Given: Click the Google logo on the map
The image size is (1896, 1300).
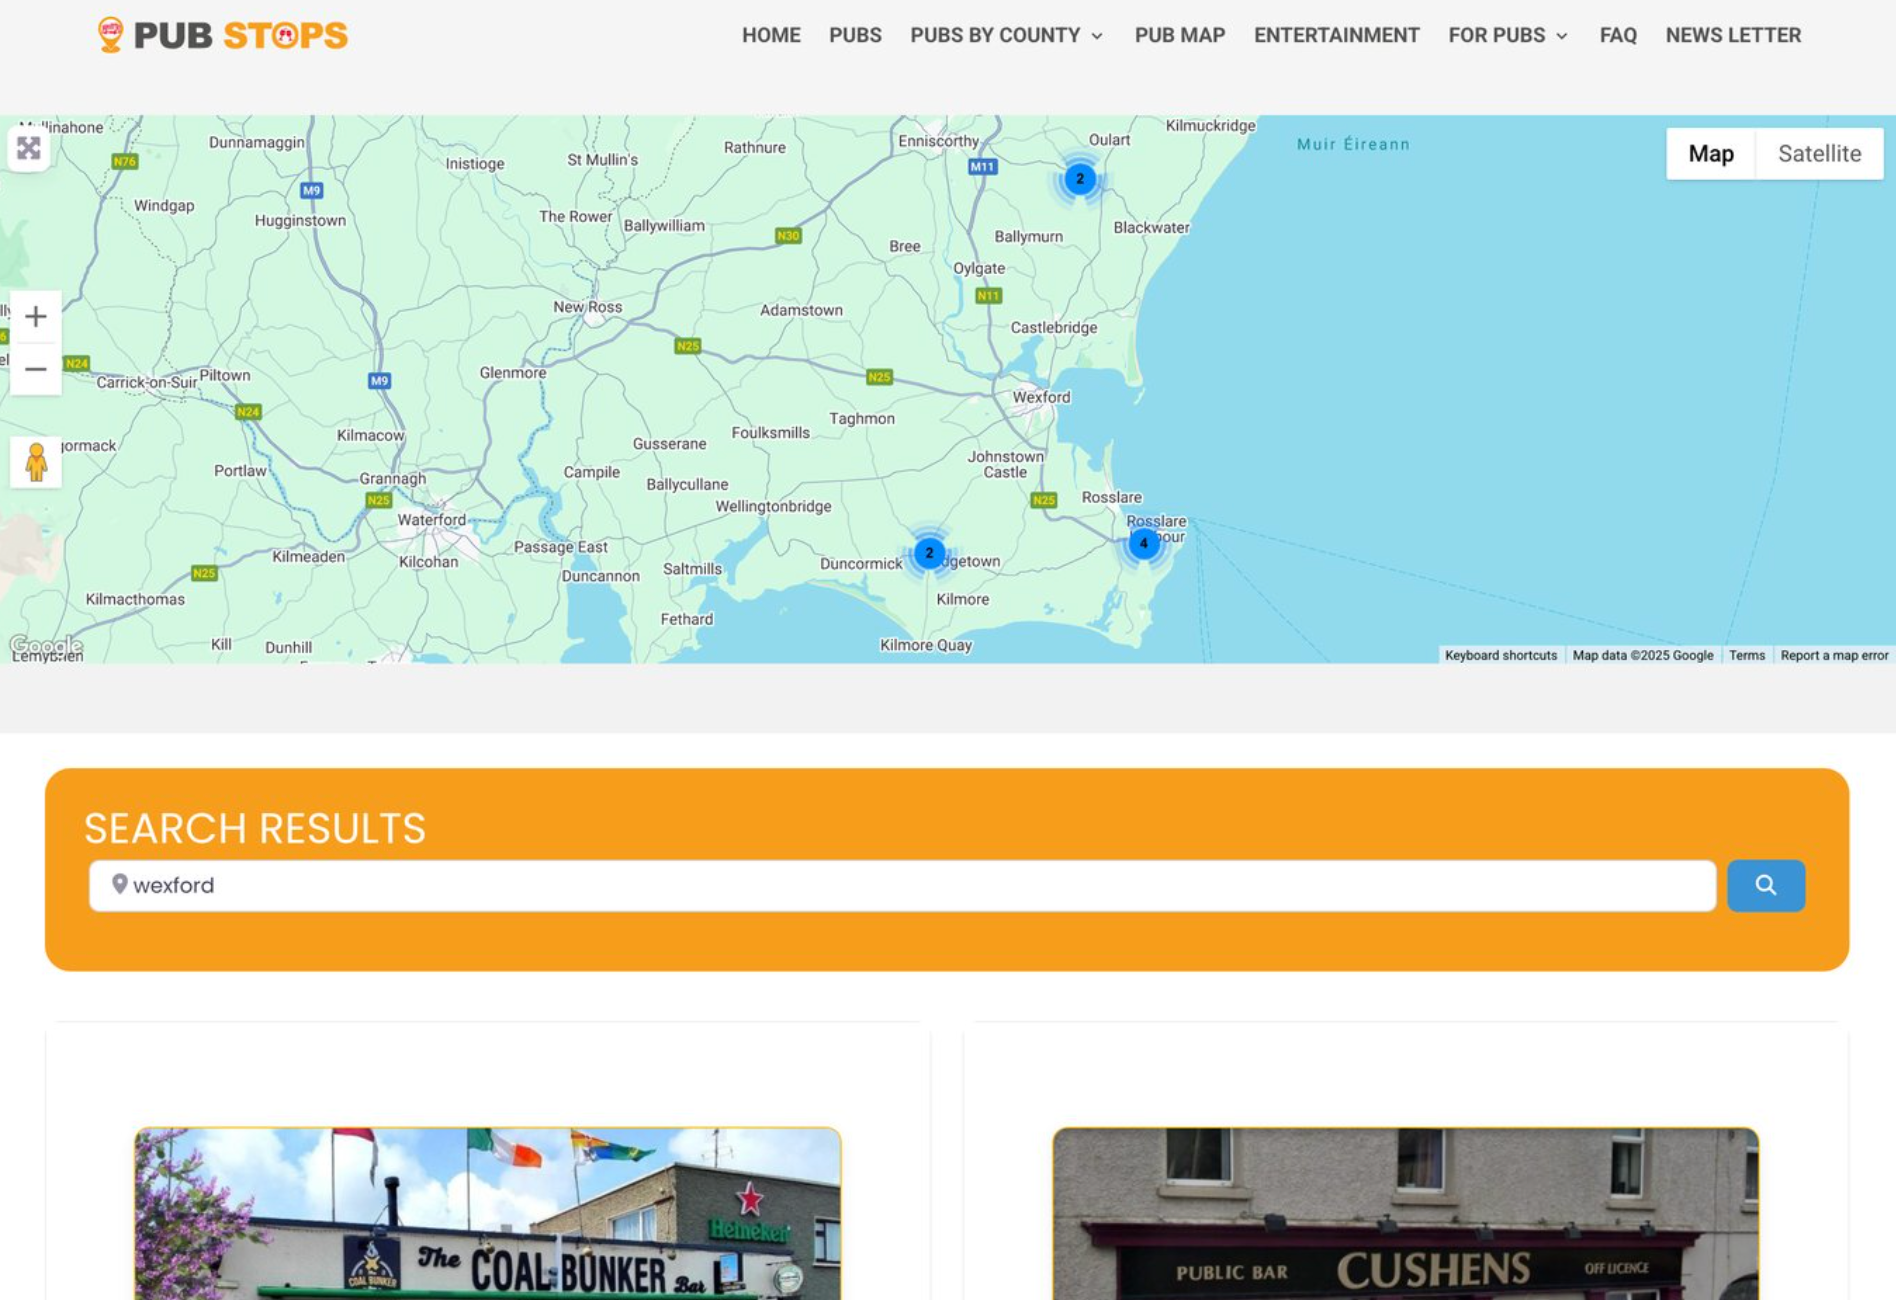Looking at the screenshot, I should [x=46, y=645].
